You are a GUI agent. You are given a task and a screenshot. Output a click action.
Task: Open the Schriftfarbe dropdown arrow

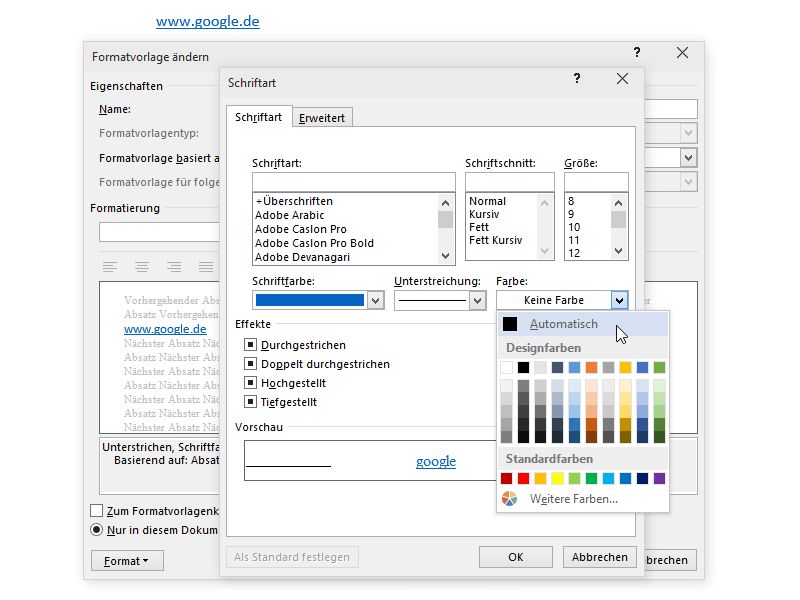376,301
